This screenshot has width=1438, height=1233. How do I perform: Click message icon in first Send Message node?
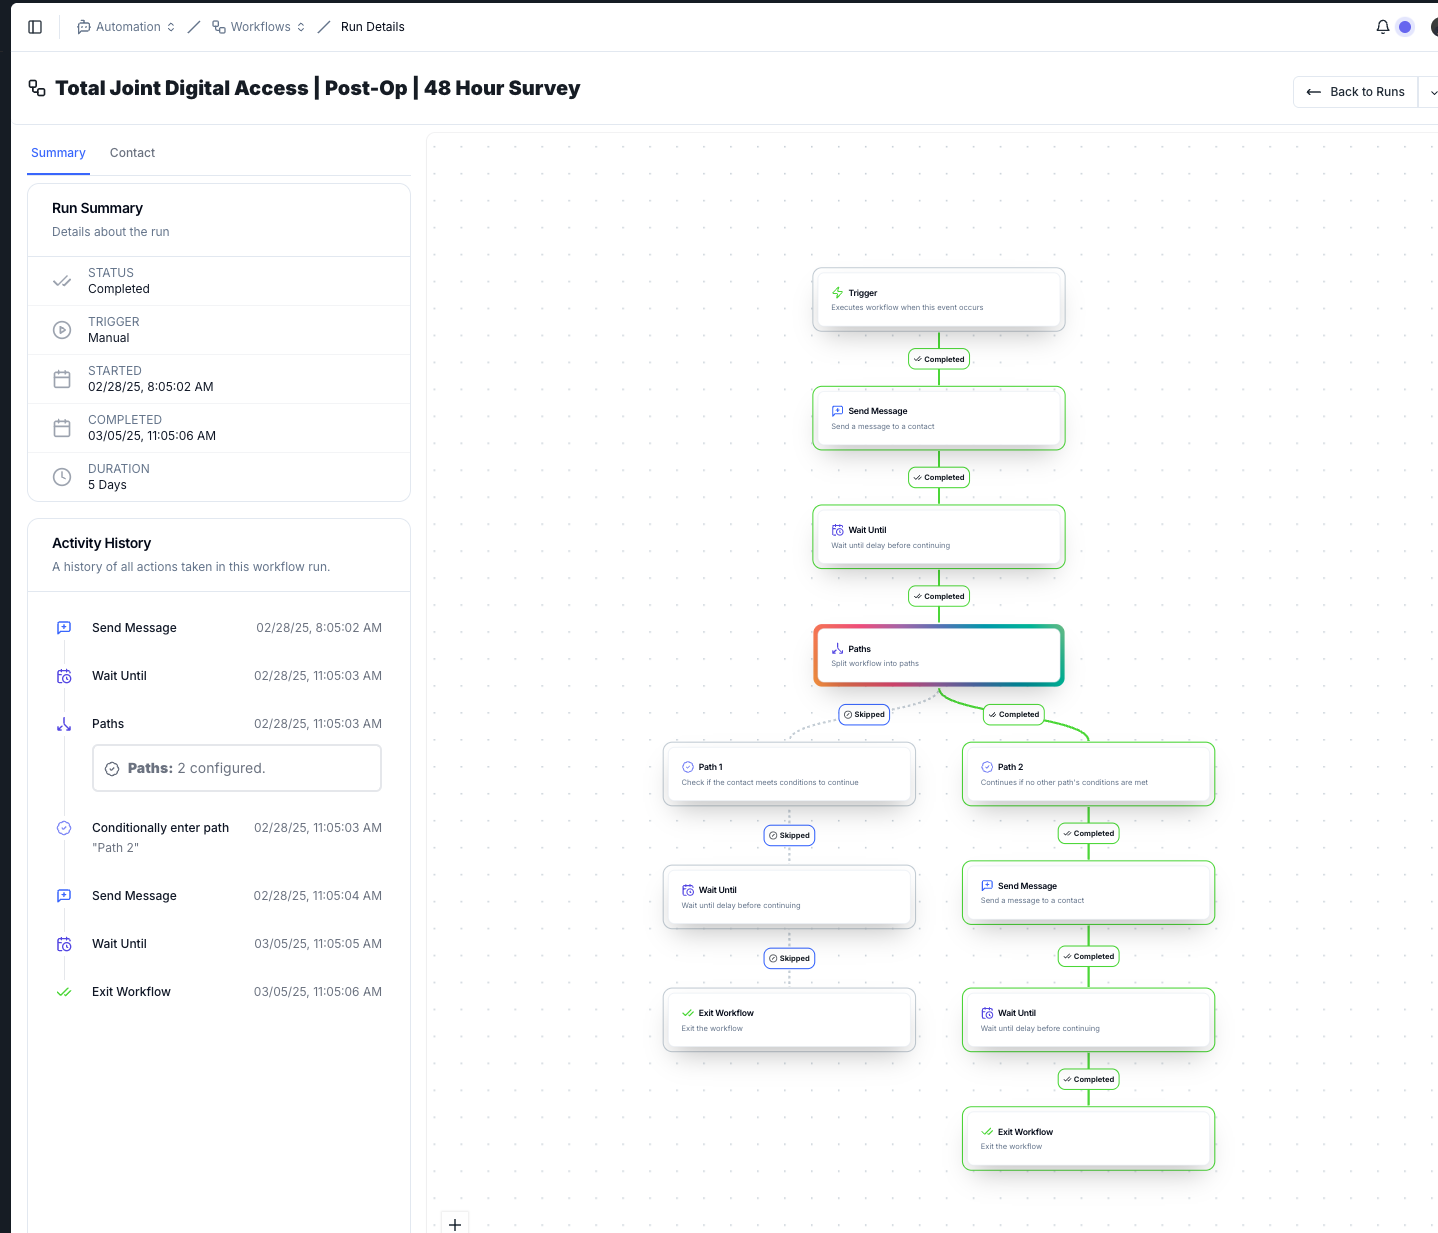[838, 411]
